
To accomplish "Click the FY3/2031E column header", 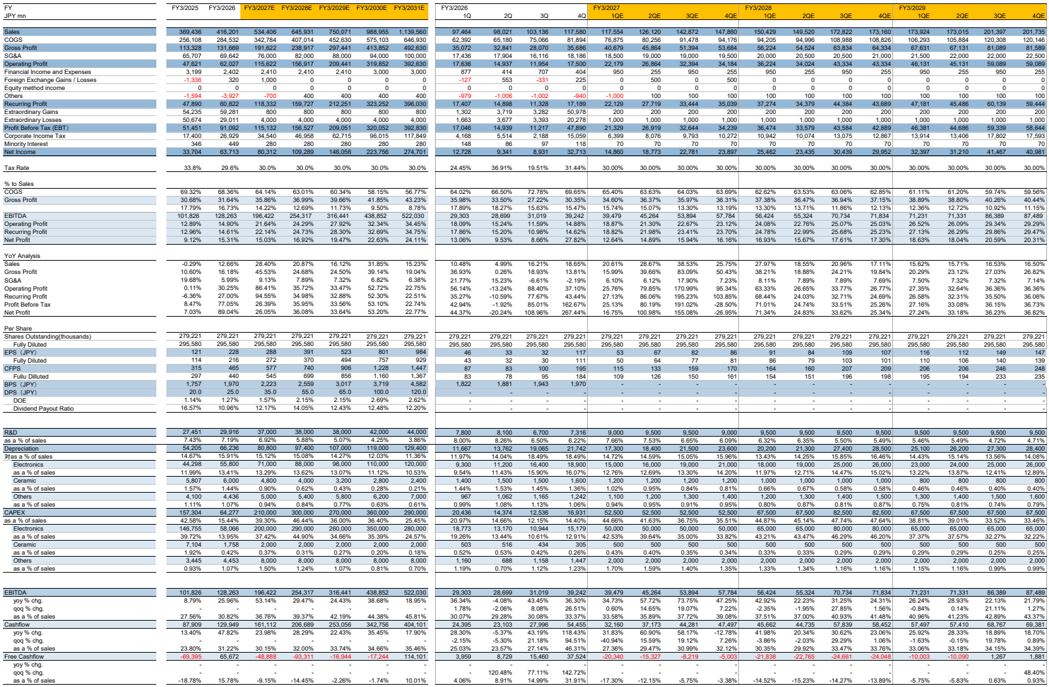I will click(409, 7).
